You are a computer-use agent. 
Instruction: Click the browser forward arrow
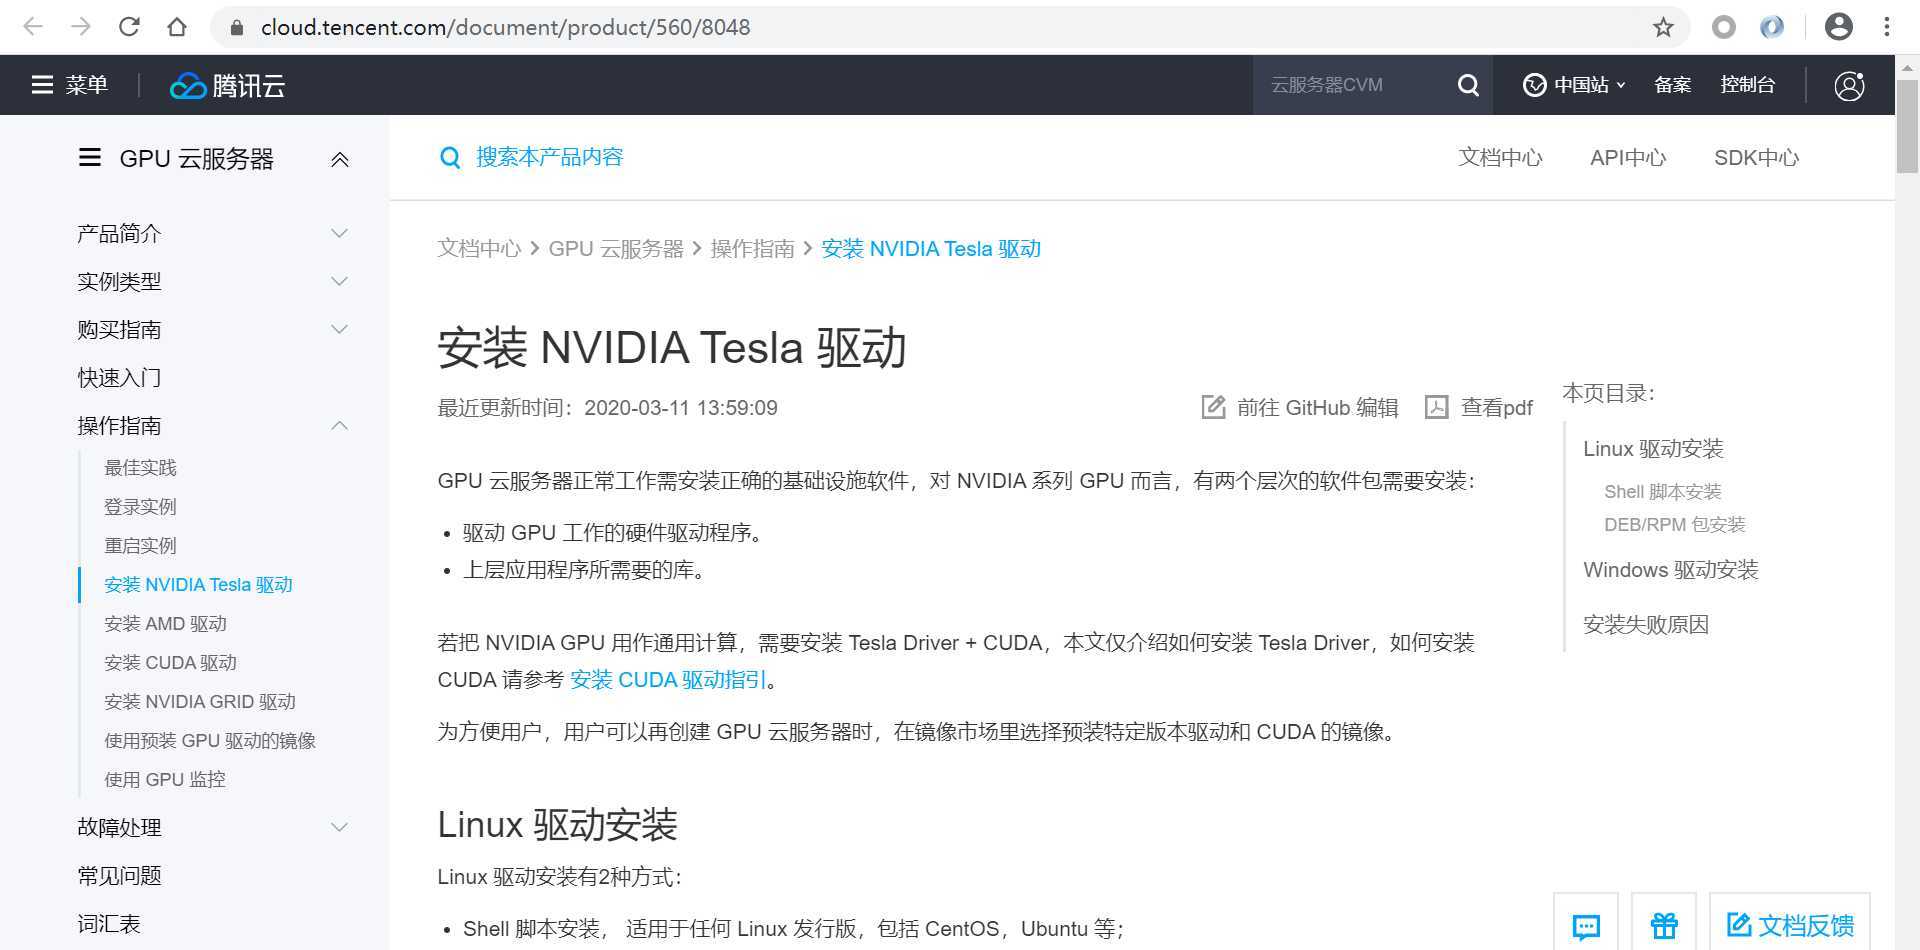tap(81, 27)
